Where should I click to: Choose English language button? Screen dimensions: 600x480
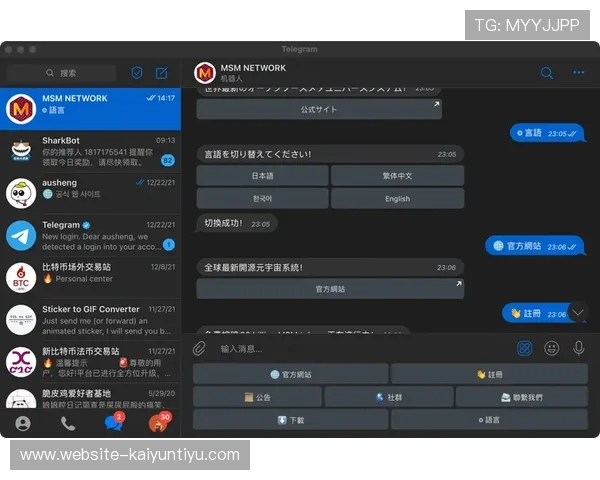click(x=398, y=199)
